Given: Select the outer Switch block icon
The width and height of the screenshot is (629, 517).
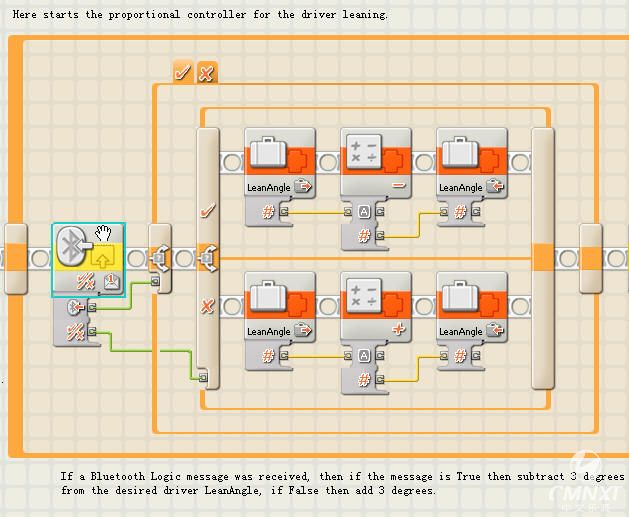Looking at the screenshot, I should pos(160,258).
